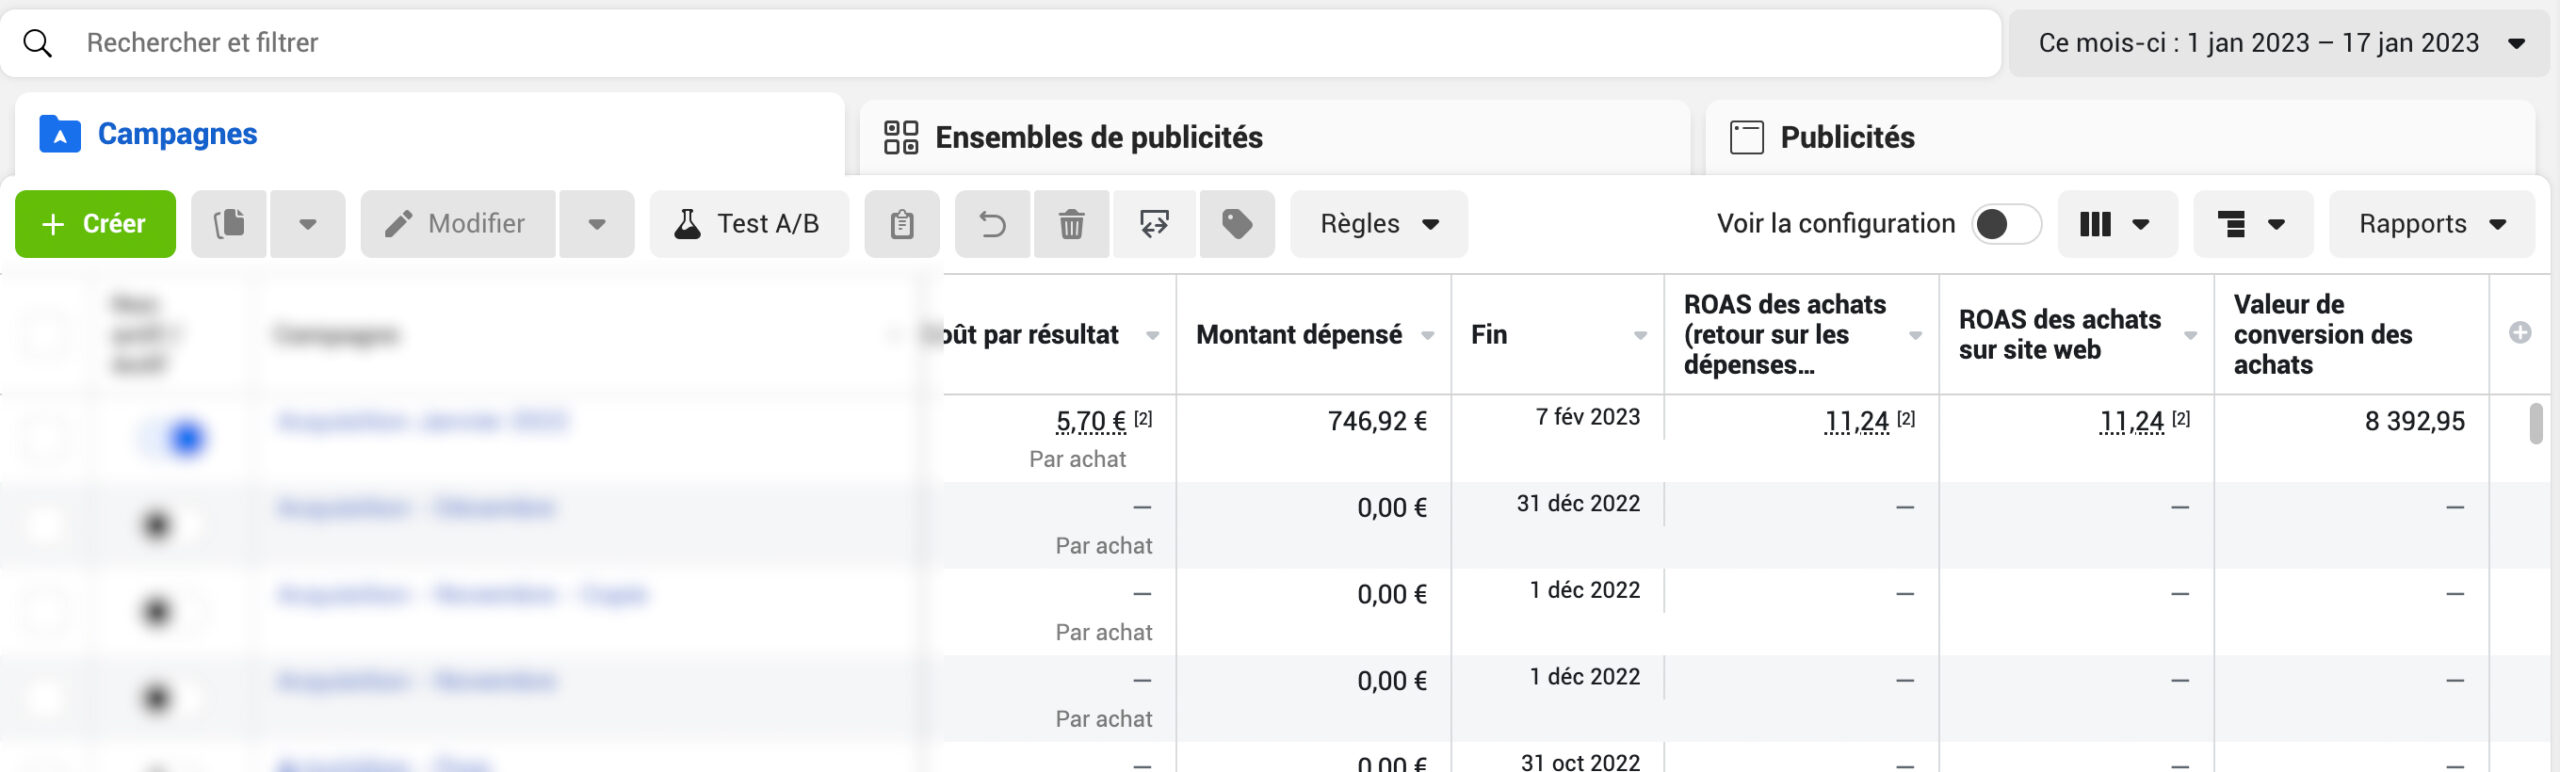Click the Publicités window icon

tap(1747, 137)
